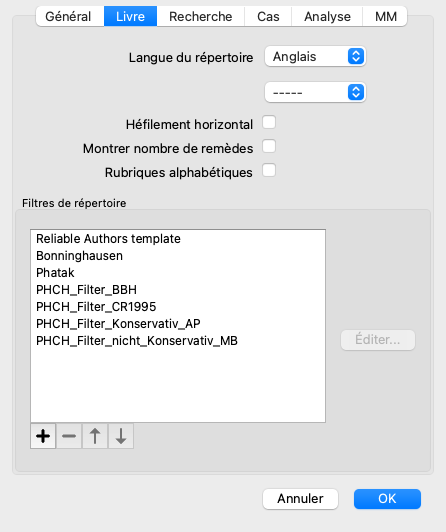This screenshot has width=446, height=532.
Task: Check Montrer nombre de remèdes
Action: pyautogui.click(x=269, y=147)
